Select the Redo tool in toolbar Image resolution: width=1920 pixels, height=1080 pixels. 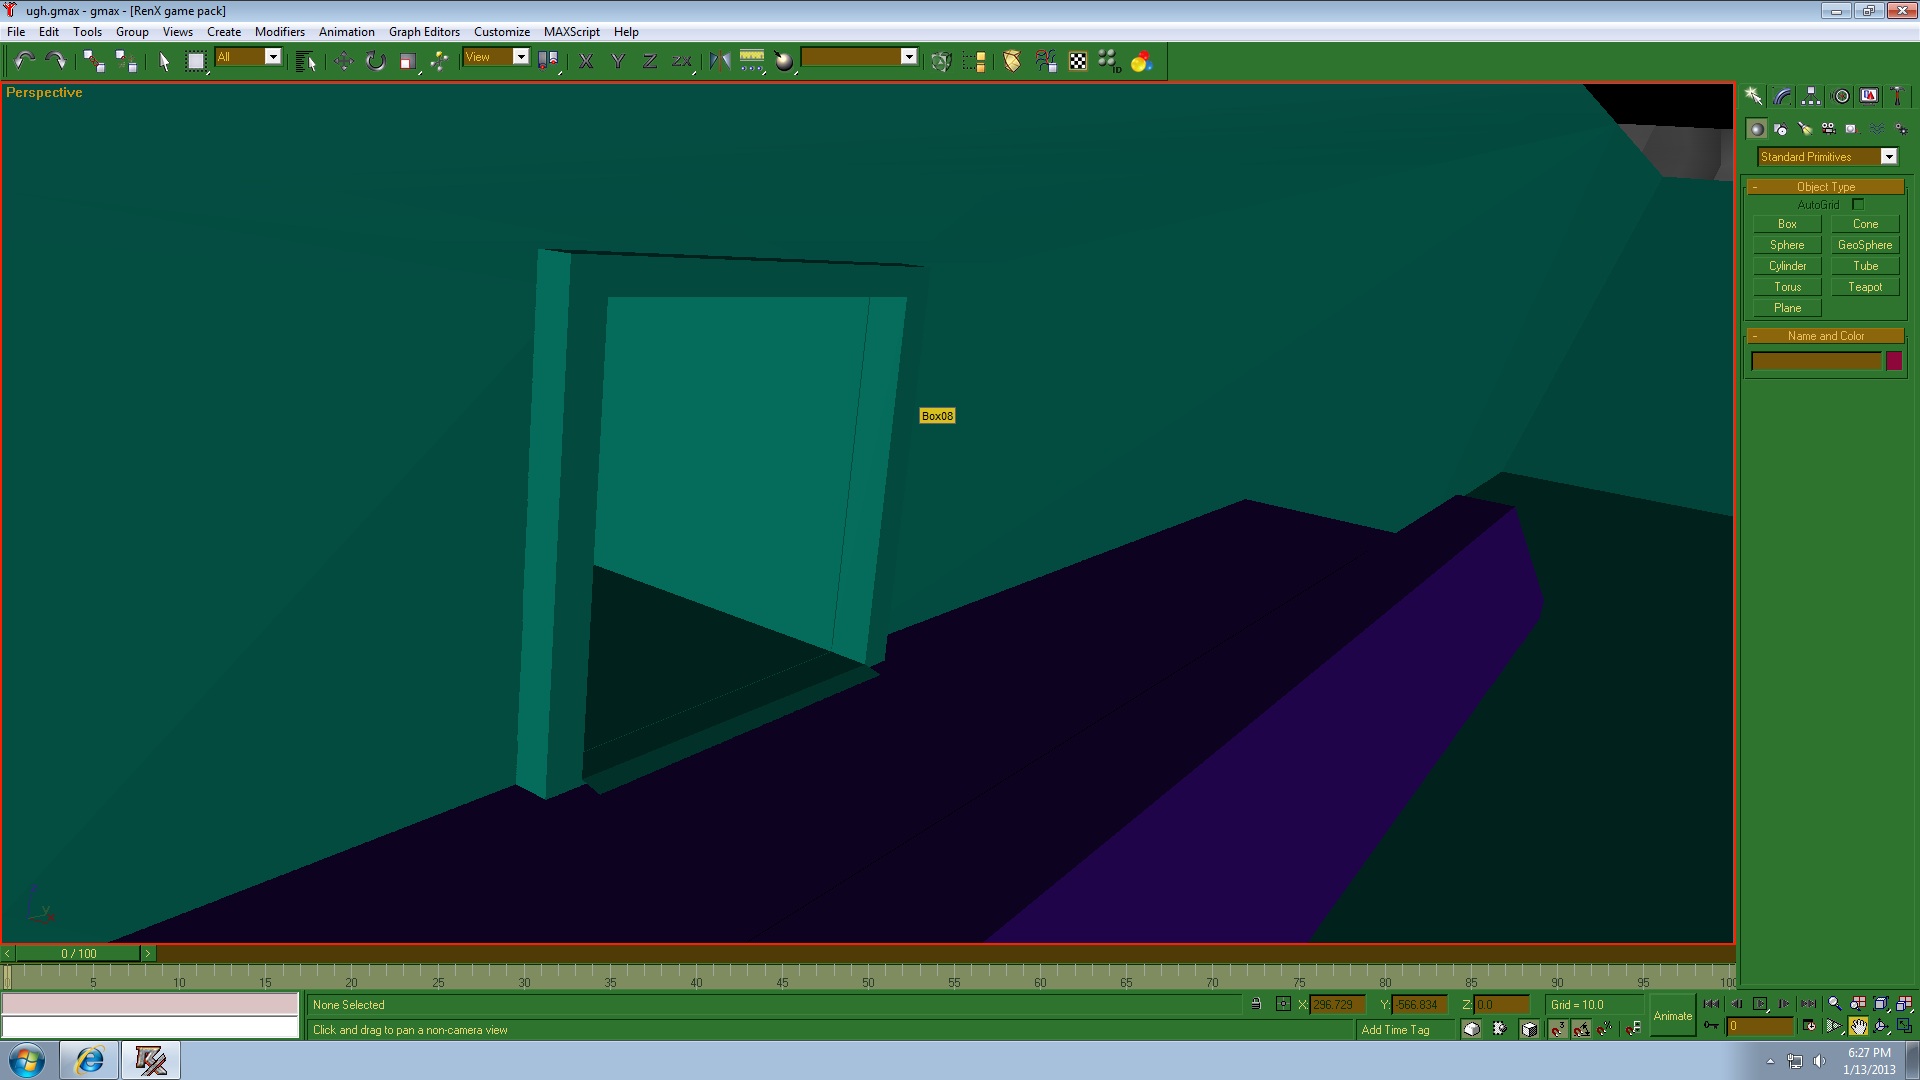54,61
